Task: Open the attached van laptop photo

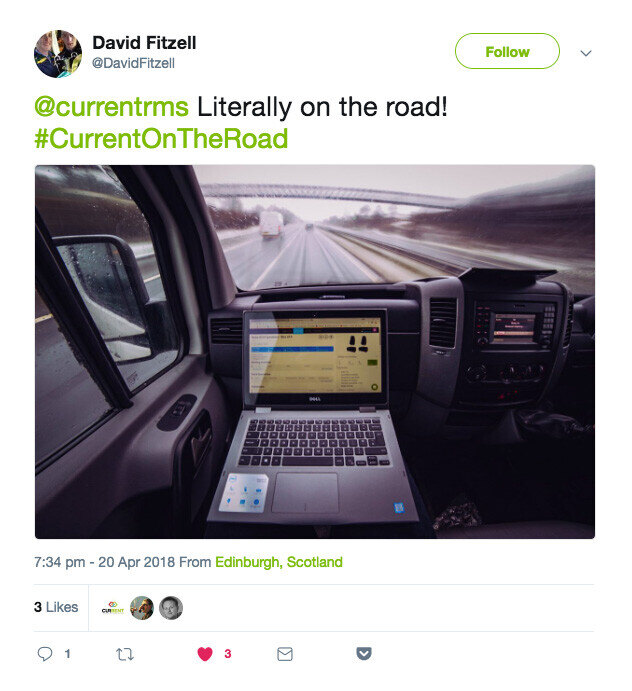Action: point(315,351)
